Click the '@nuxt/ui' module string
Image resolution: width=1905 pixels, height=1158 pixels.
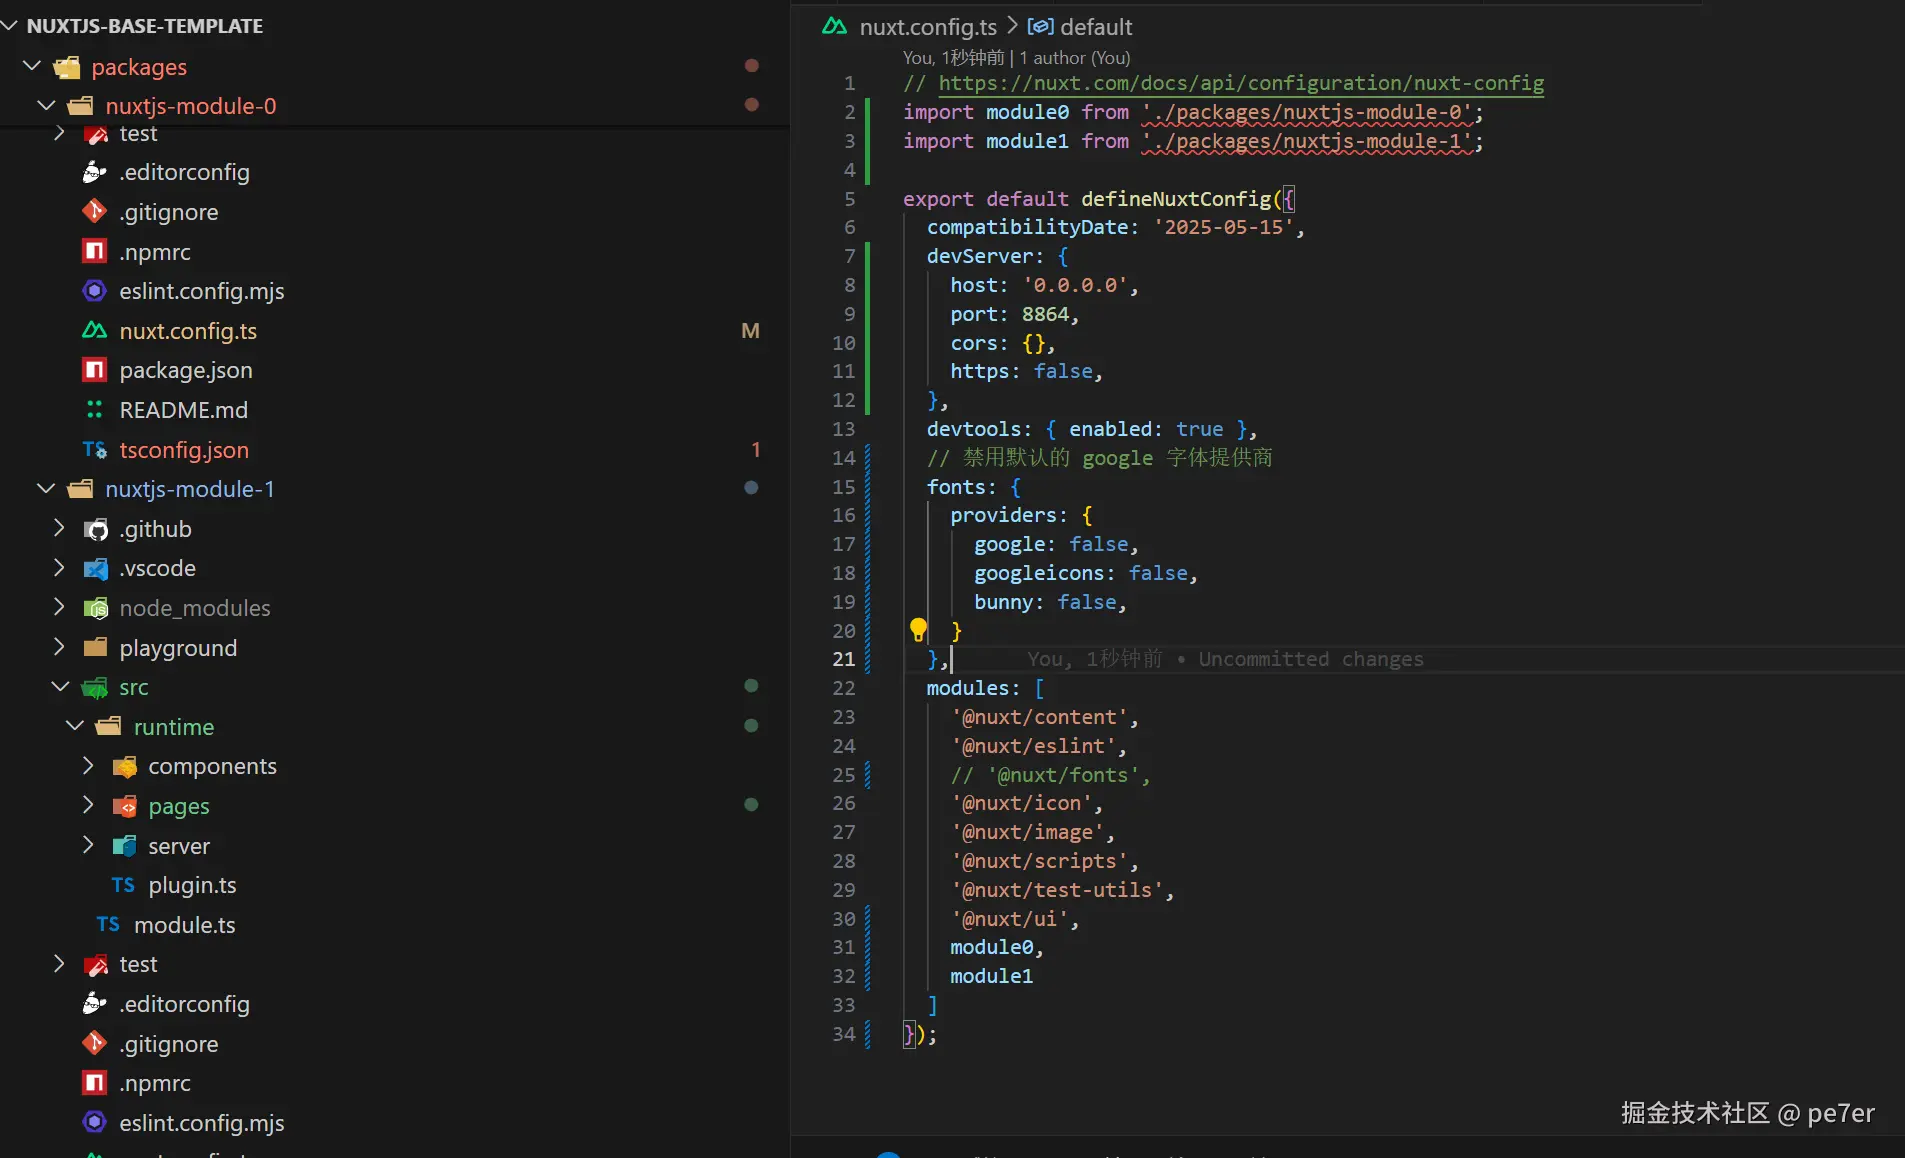coord(1009,919)
